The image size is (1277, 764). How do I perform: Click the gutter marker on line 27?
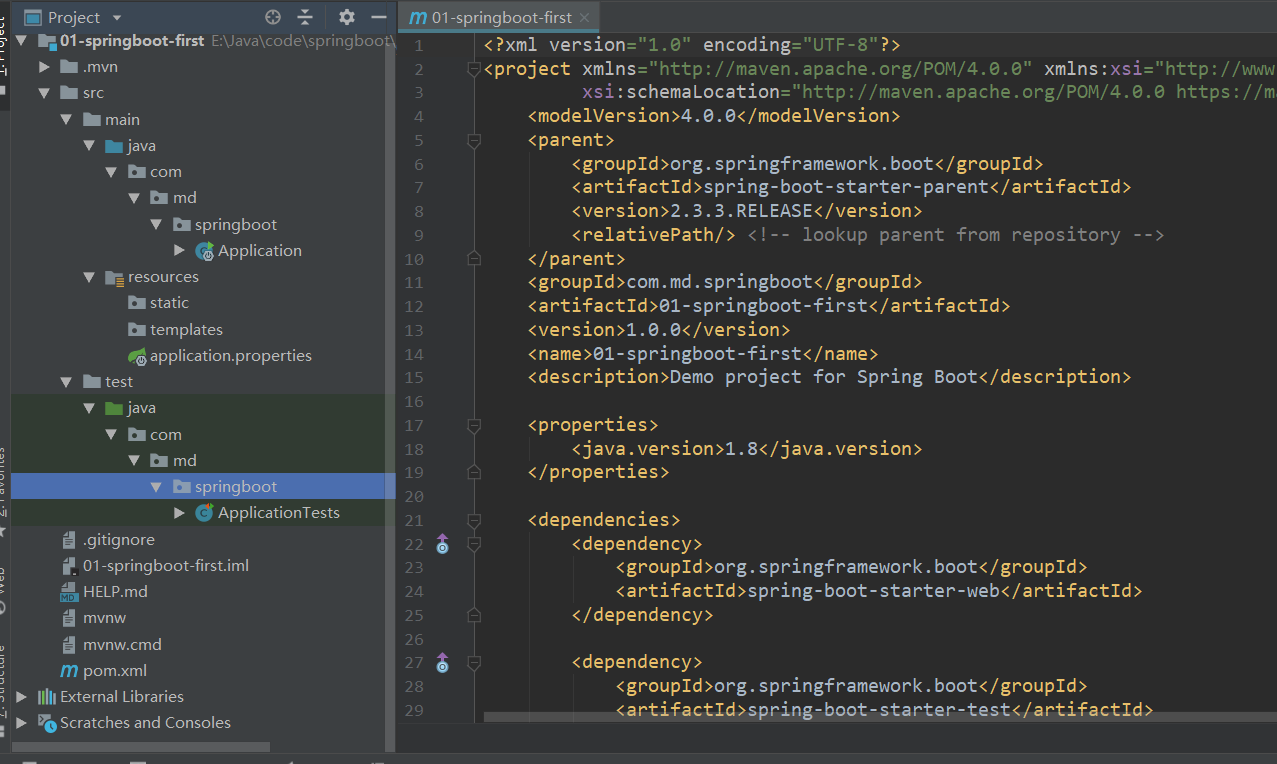click(x=443, y=662)
